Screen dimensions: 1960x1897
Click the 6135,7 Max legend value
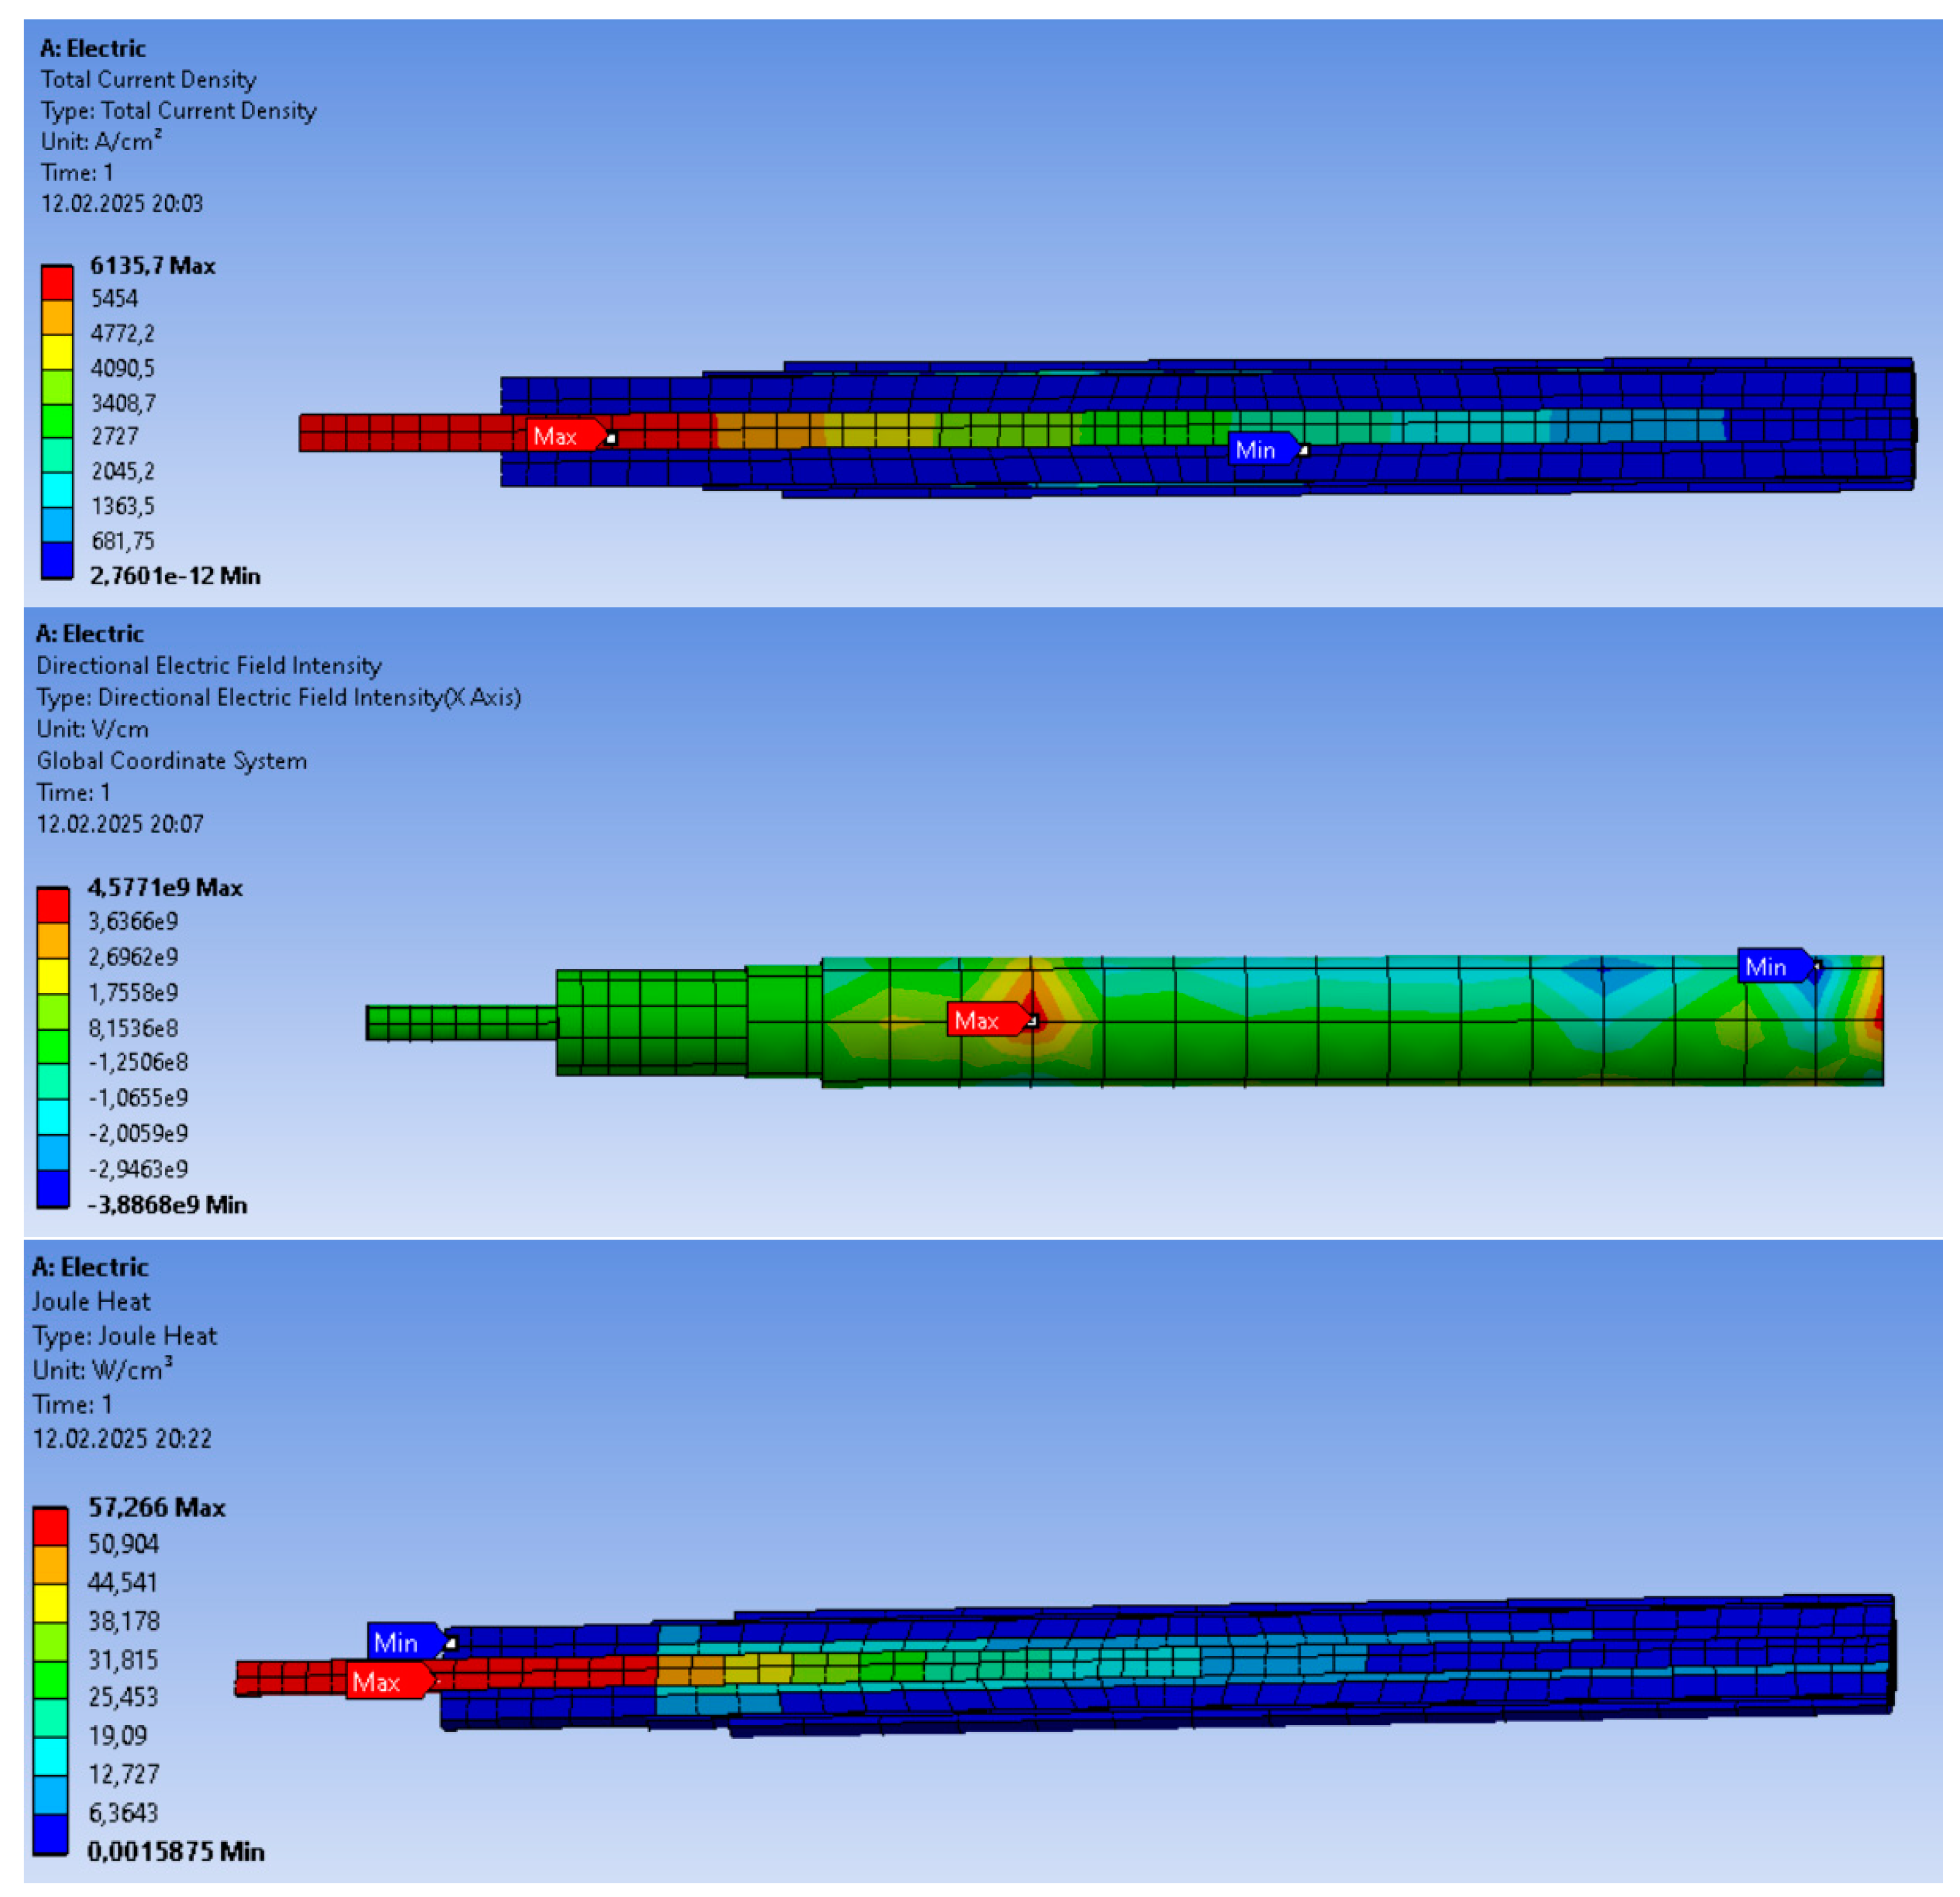[152, 266]
